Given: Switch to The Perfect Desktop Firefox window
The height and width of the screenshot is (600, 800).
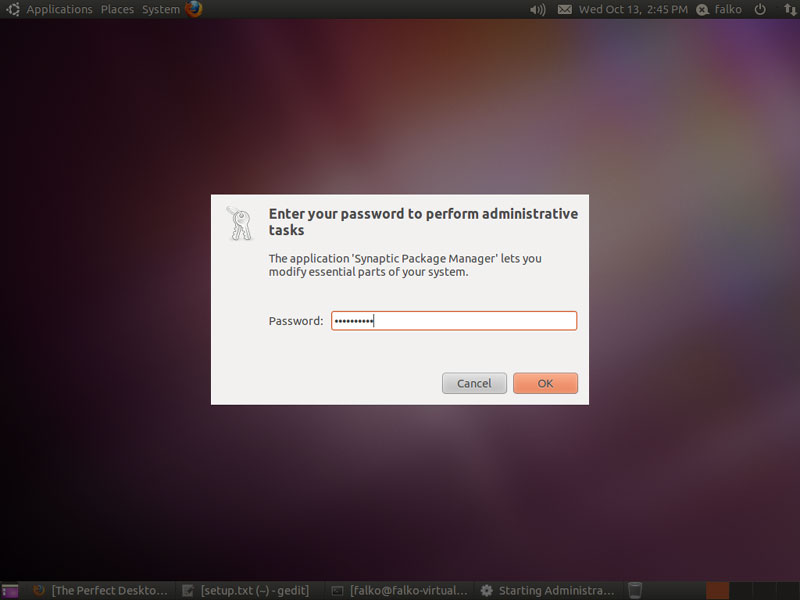Looking at the screenshot, I should (x=100, y=591).
